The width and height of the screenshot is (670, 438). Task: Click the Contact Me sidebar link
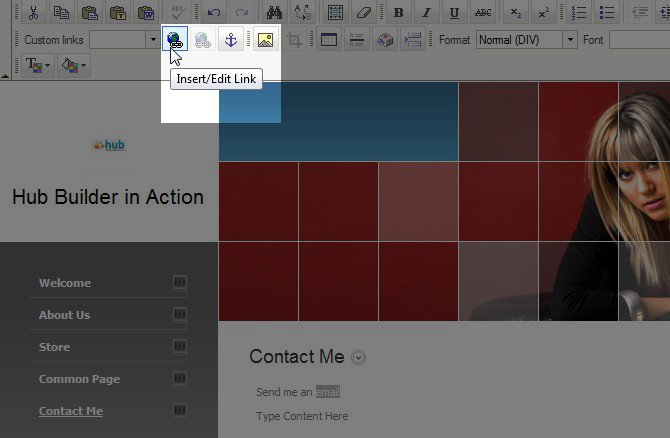(71, 411)
